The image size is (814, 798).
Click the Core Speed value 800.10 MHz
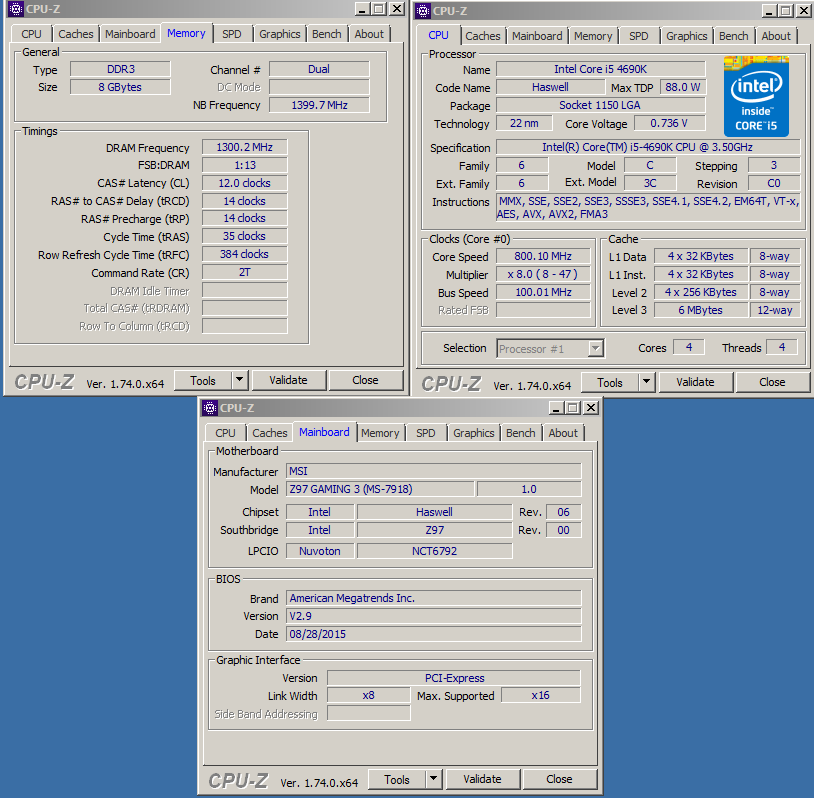pos(543,256)
